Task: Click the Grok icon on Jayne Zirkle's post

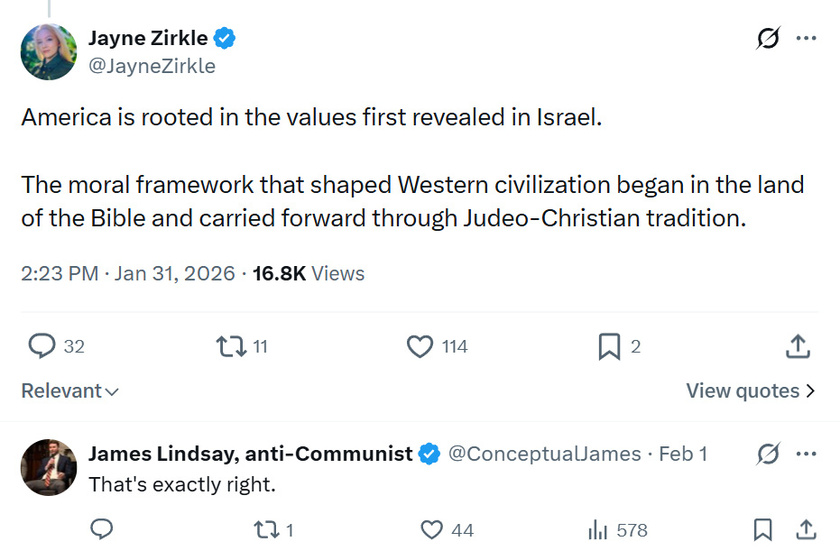Action: [x=768, y=39]
